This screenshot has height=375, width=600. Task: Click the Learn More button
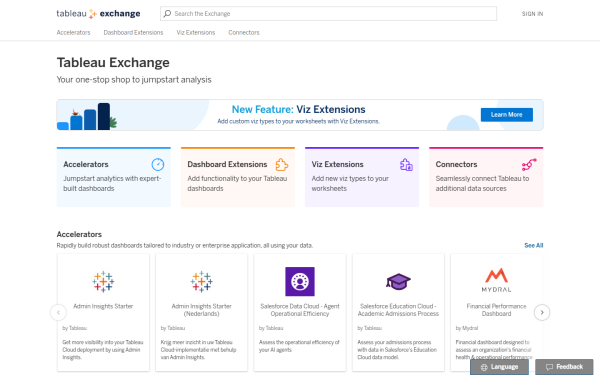[507, 115]
